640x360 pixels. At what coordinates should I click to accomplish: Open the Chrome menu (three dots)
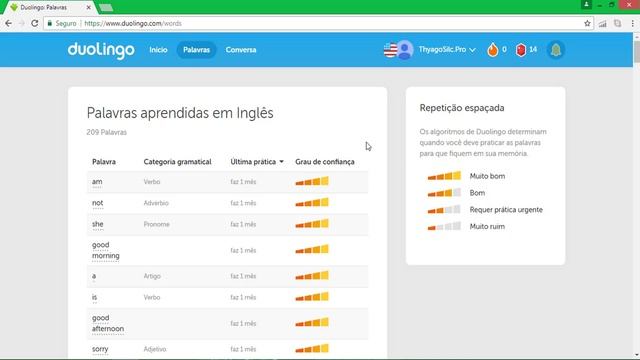tap(633, 23)
